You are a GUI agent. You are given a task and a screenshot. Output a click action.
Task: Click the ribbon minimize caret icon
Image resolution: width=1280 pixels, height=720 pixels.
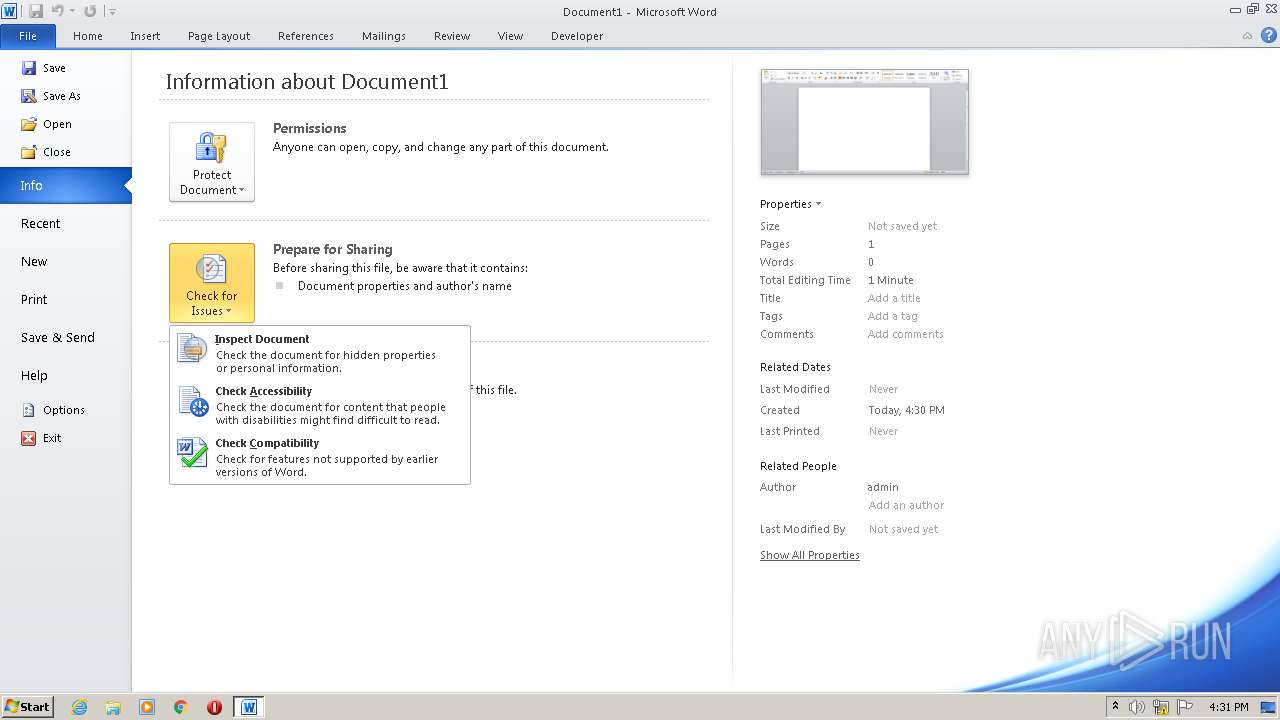1247,36
